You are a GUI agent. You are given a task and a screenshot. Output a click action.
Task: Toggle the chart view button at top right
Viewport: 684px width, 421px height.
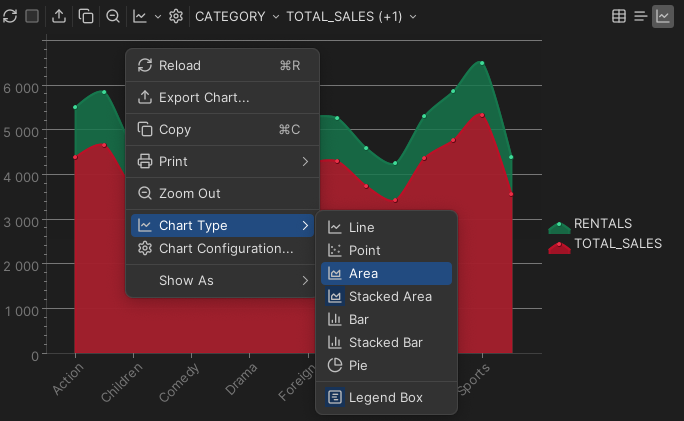(662, 16)
